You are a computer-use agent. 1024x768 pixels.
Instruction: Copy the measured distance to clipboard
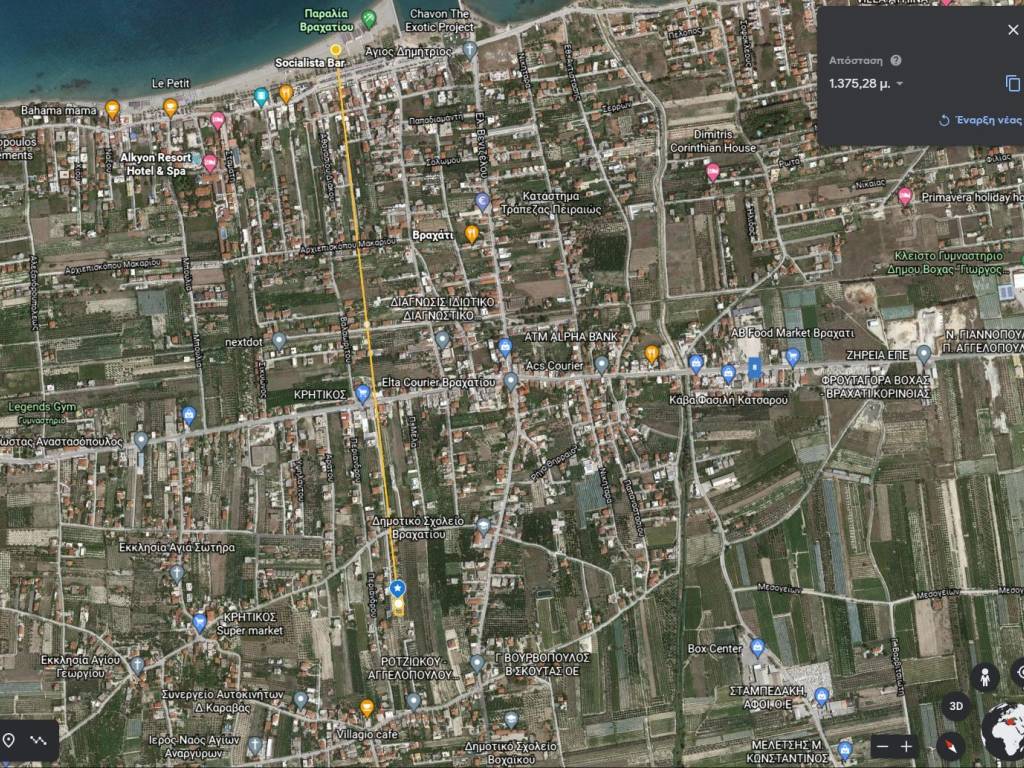click(x=1012, y=84)
